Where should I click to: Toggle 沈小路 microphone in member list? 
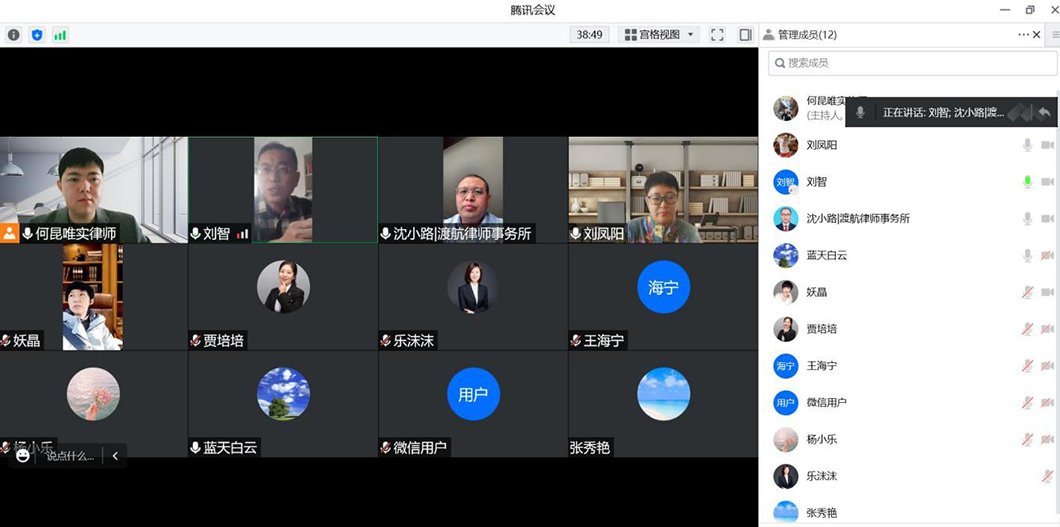(1028, 218)
